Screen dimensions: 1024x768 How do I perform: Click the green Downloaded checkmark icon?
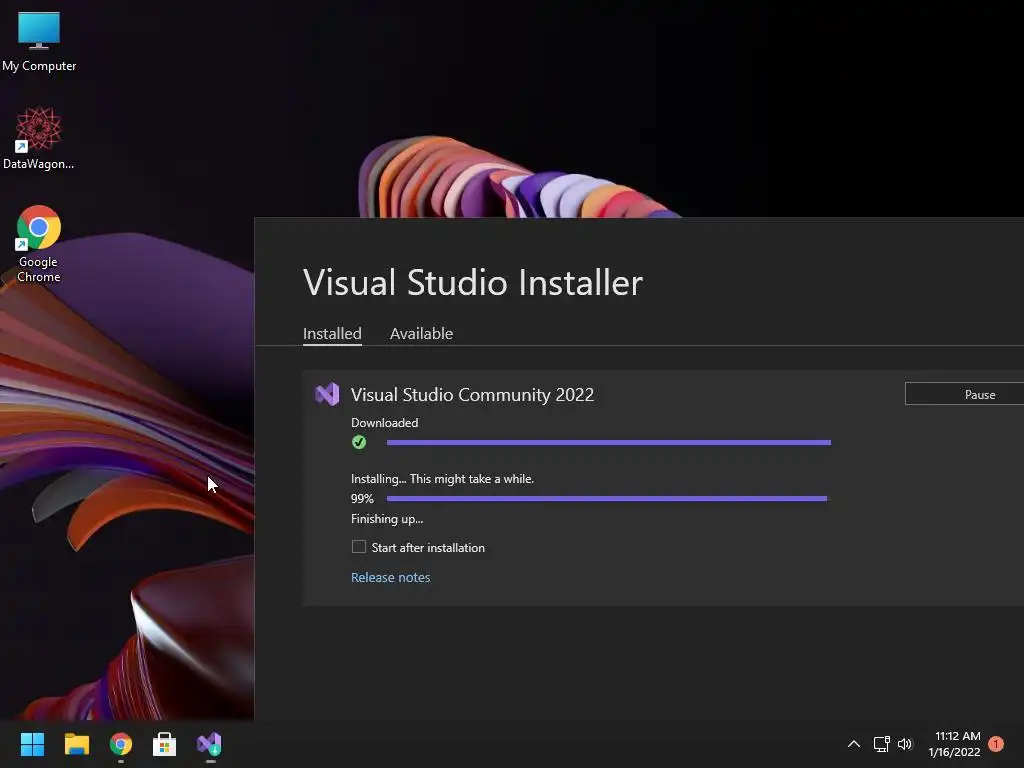pyautogui.click(x=359, y=442)
